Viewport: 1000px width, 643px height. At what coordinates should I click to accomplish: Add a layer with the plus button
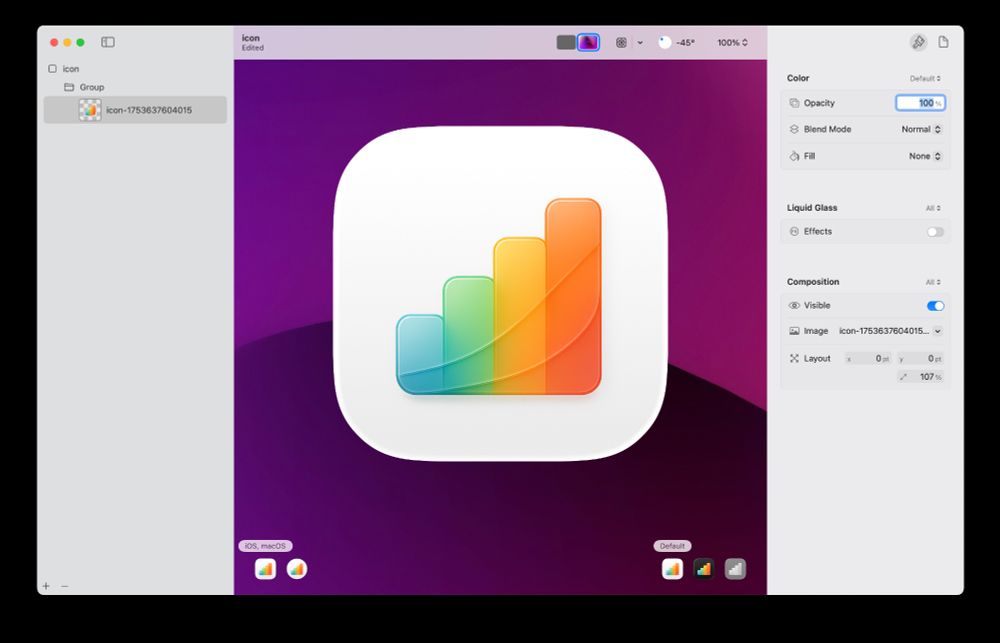46,586
